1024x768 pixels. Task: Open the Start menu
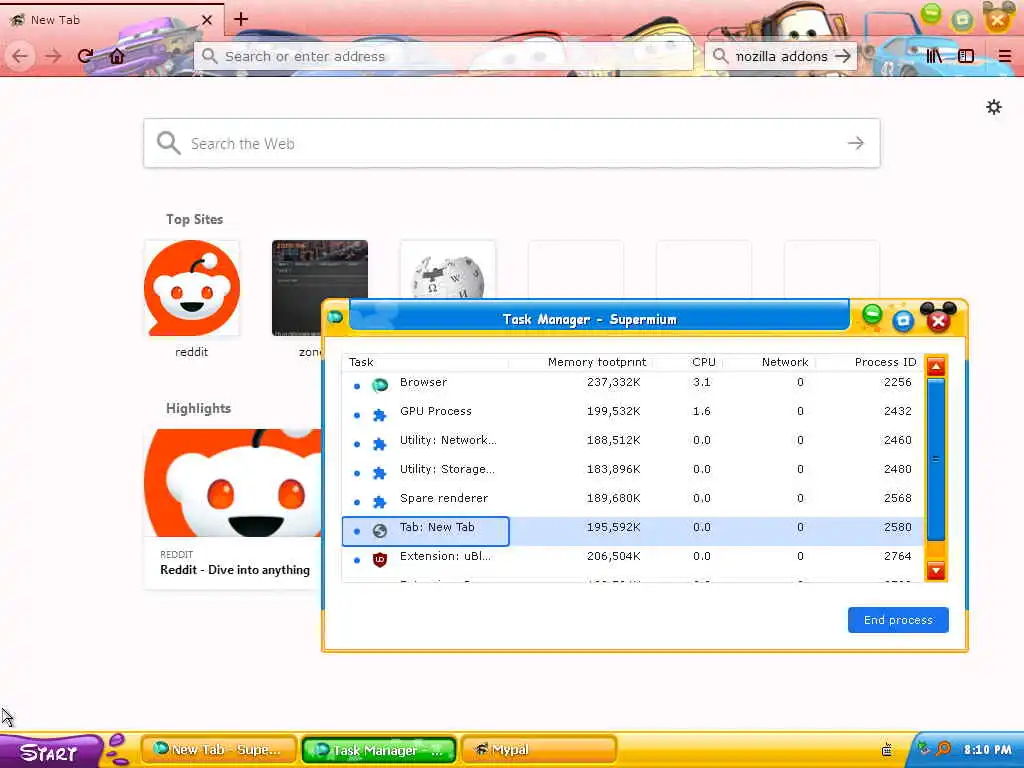click(x=50, y=752)
